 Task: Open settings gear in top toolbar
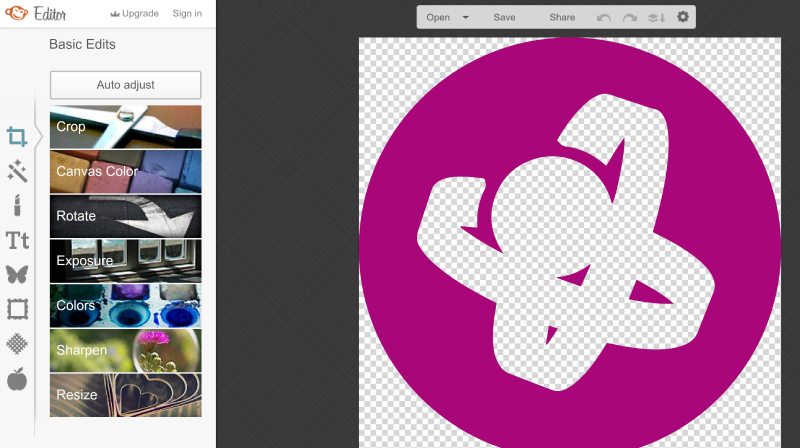[x=683, y=17]
